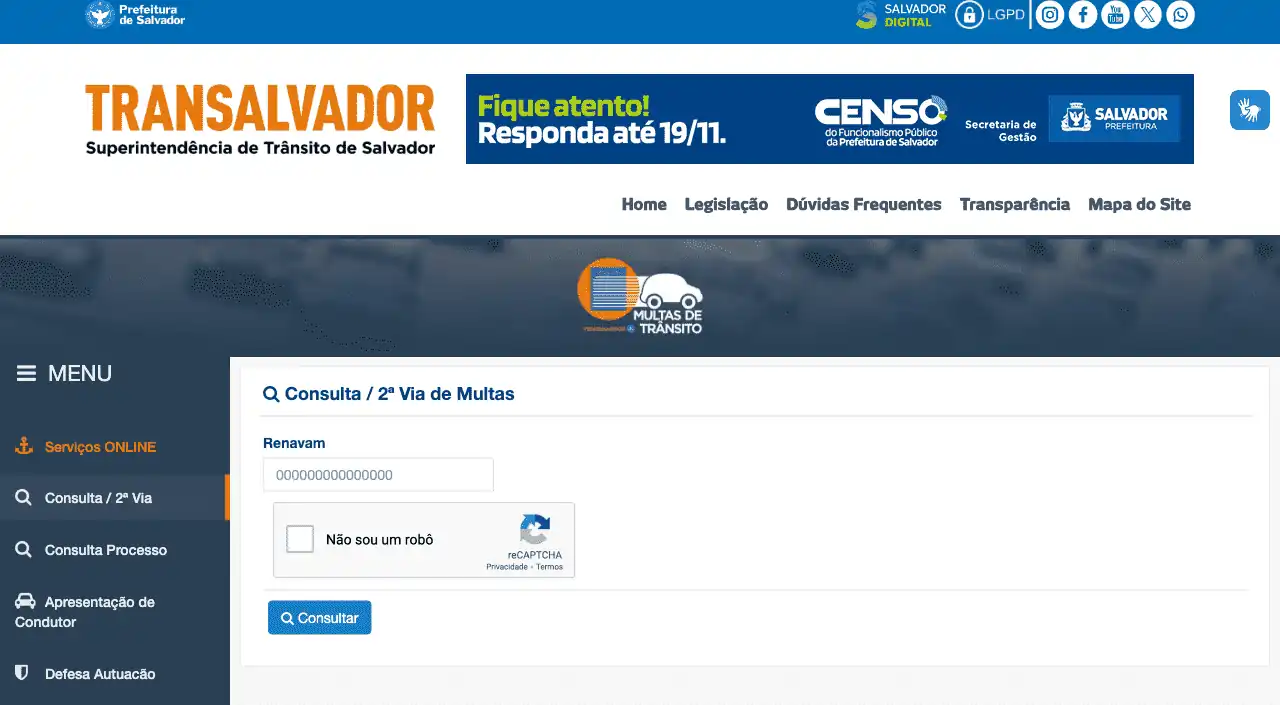
Task: Open Apresentação de Condutor sidebar item
Action: pyautogui.click(x=99, y=611)
